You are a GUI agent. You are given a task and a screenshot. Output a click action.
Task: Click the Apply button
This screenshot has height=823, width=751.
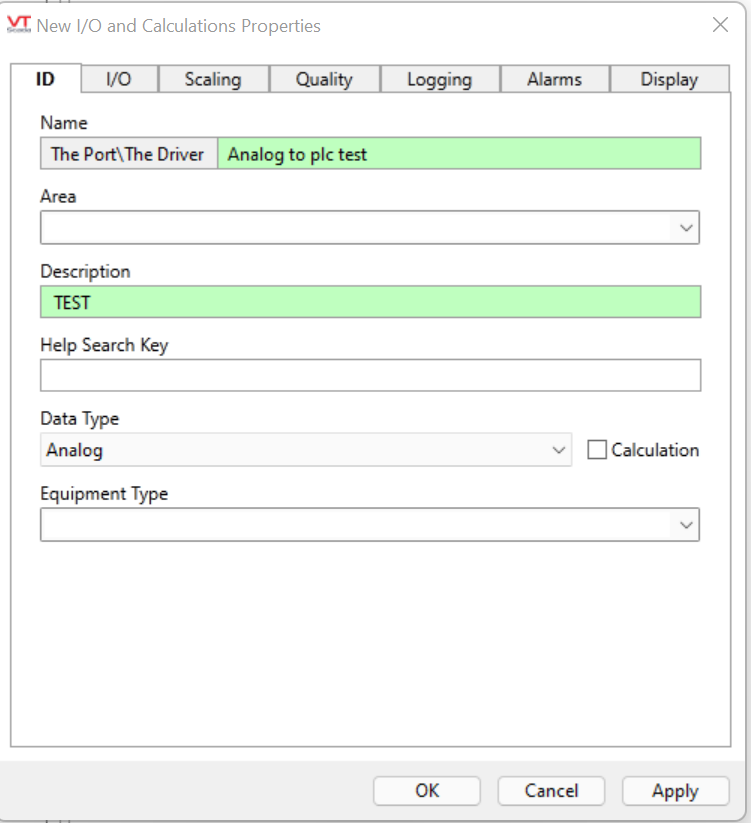[675, 791]
